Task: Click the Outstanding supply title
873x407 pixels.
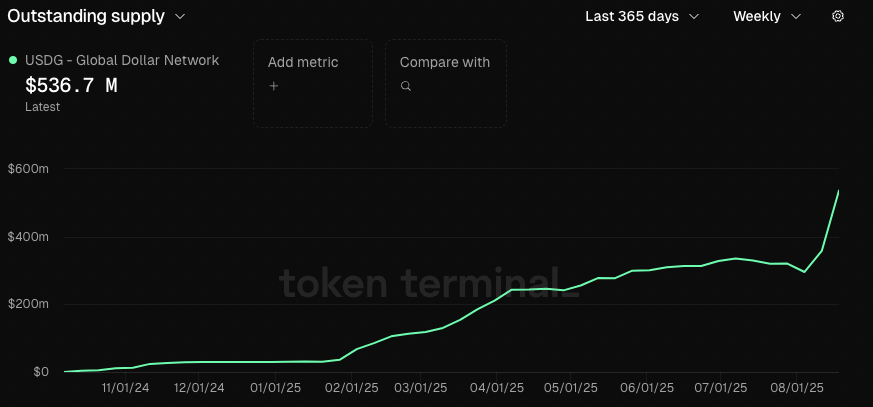Action: click(86, 16)
